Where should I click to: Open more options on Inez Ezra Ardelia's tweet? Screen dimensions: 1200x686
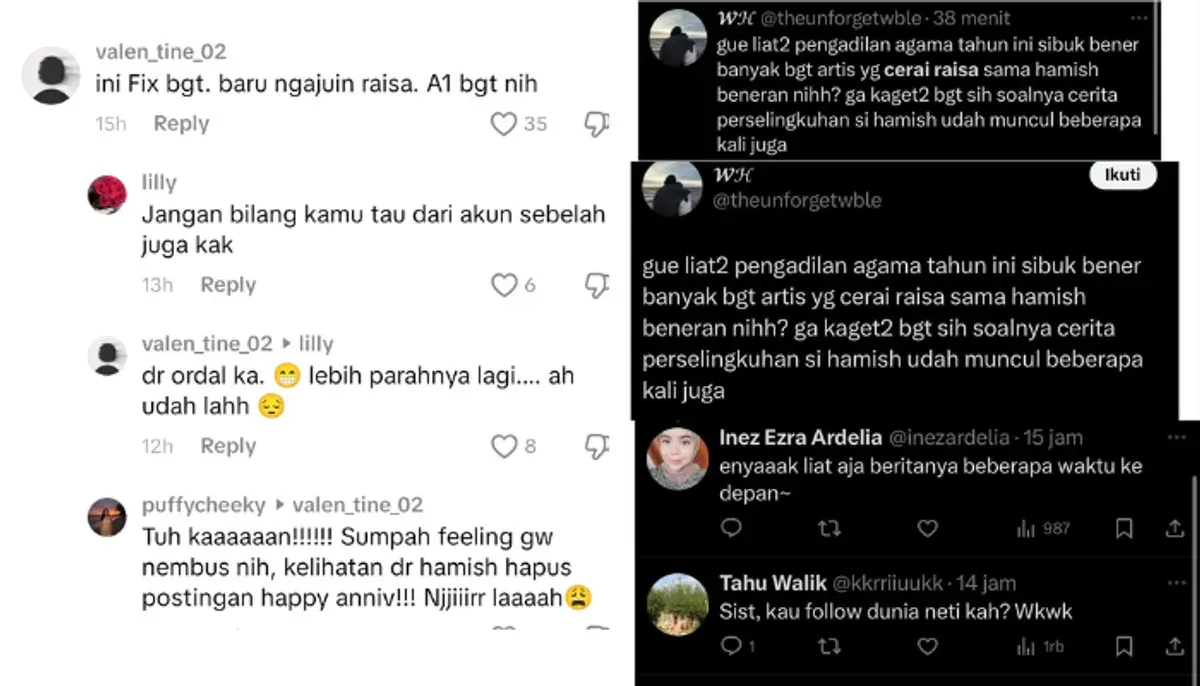(x=1174, y=437)
